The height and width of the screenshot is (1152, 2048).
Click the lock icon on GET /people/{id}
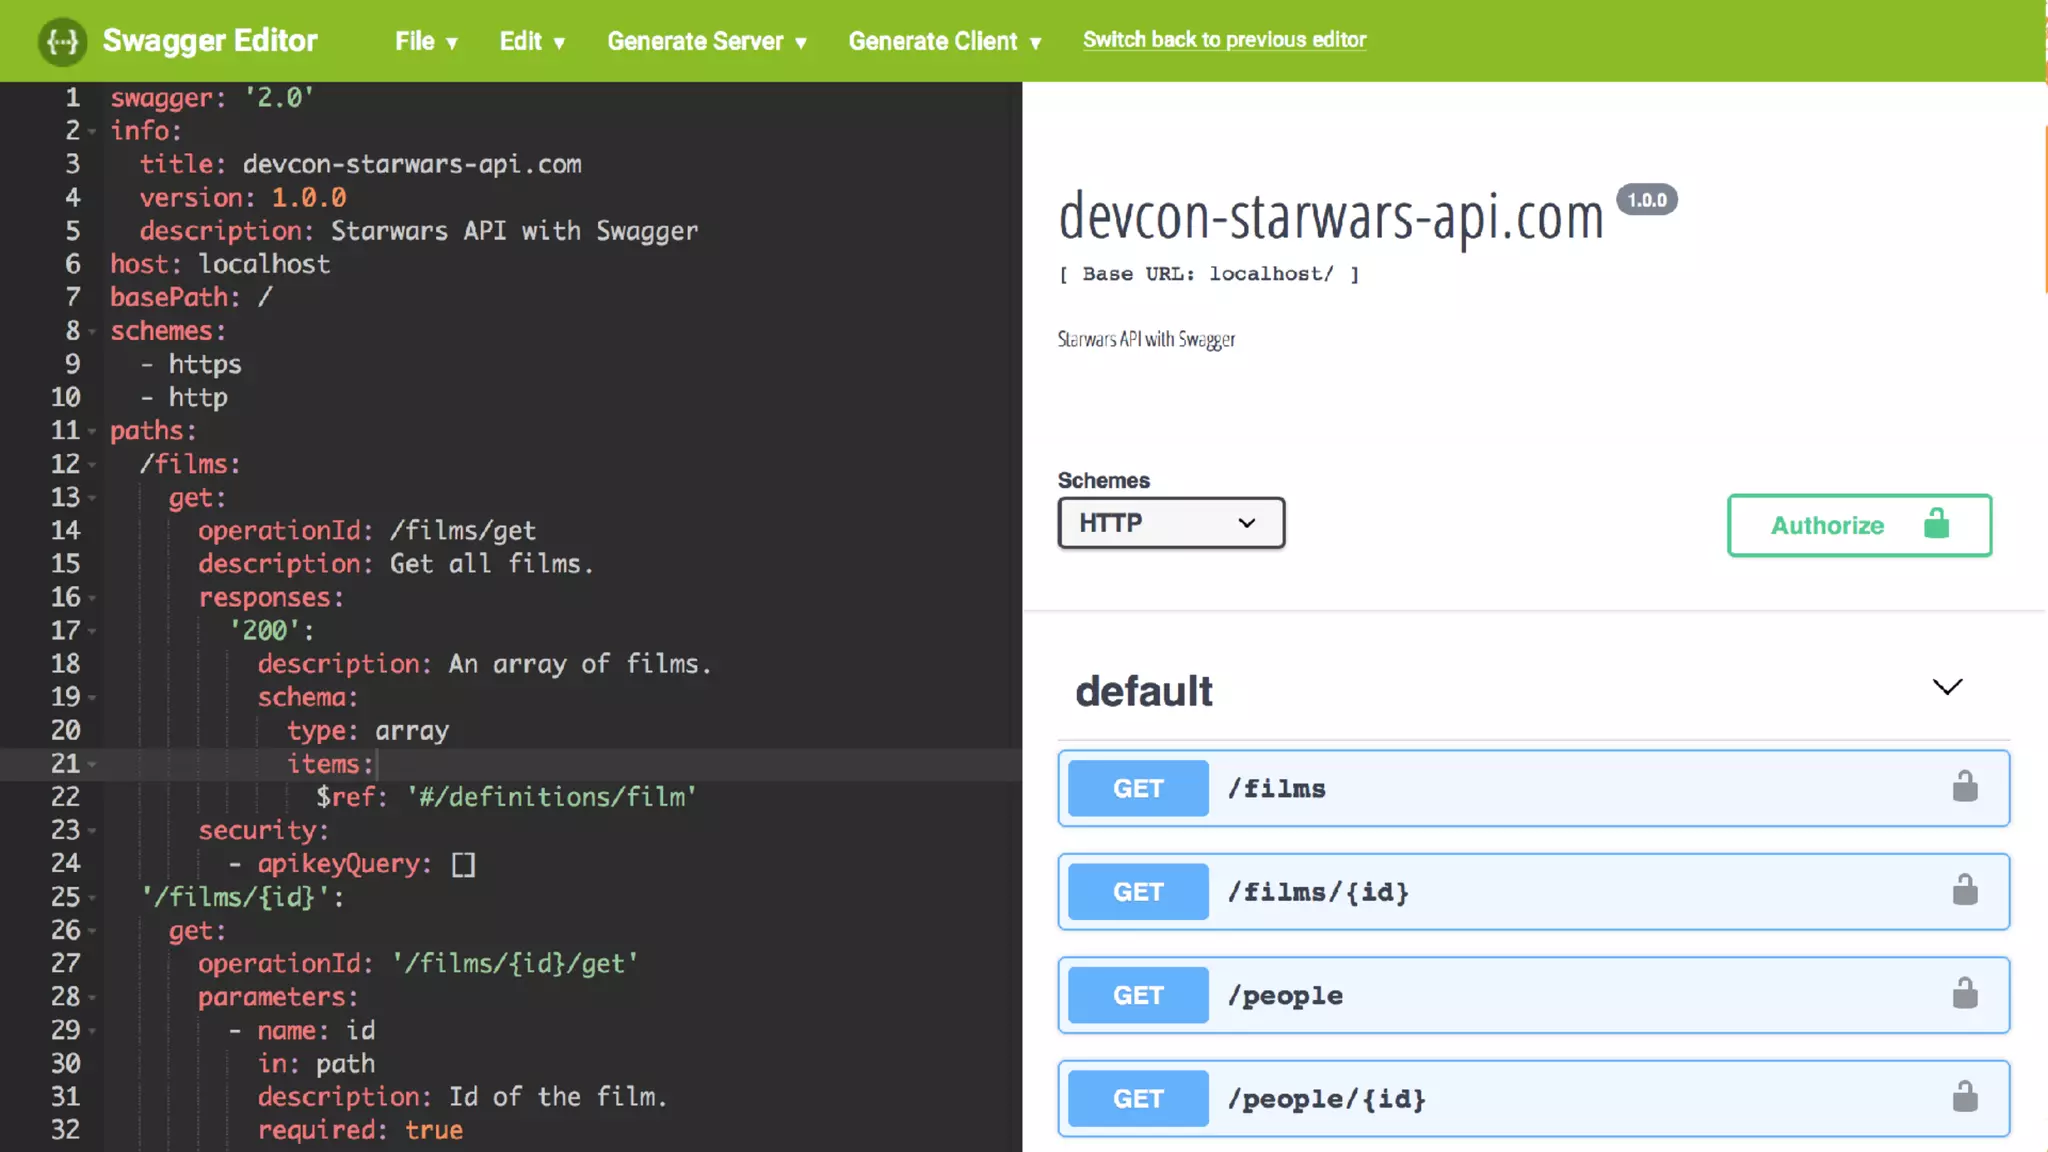1964,1098
